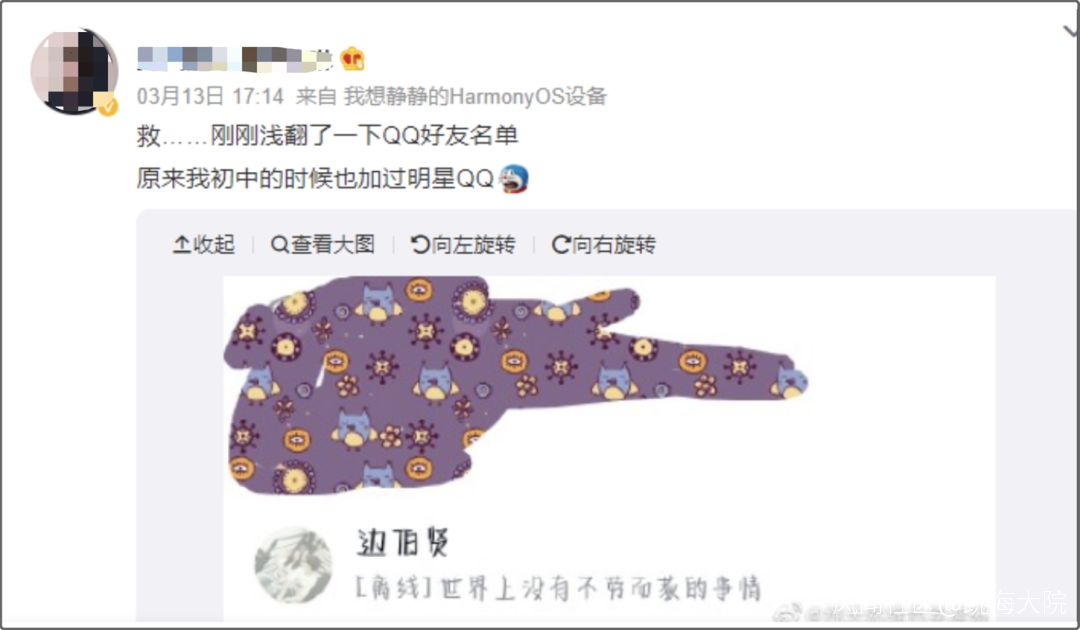This screenshot has width=1080, height=630.
Task: Open full-size view with 查看大图
Action: pyautogui.click(x=323, y=244)
